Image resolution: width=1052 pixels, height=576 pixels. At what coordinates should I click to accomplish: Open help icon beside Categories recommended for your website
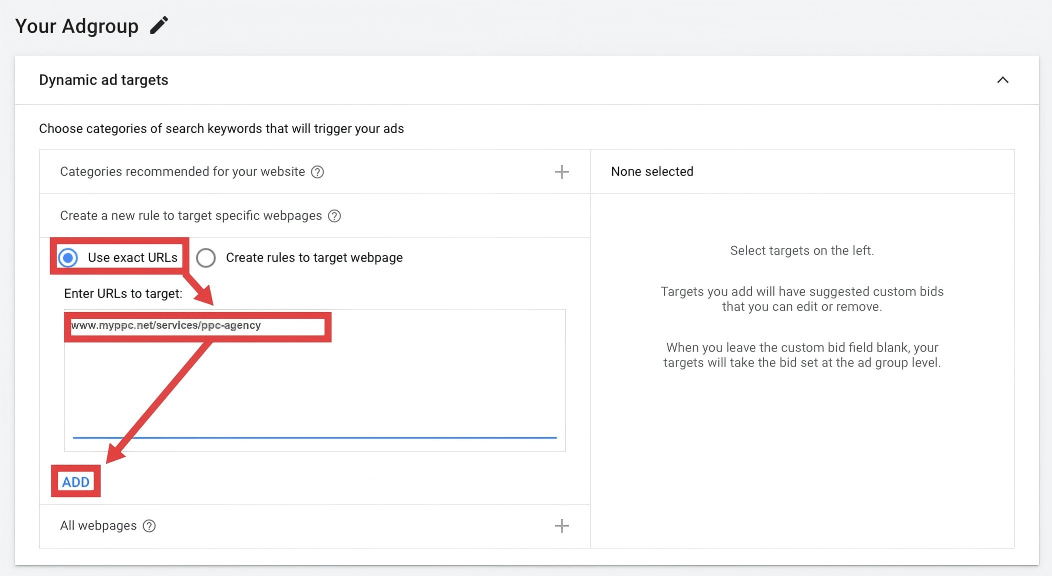click(x=317, y=172)
